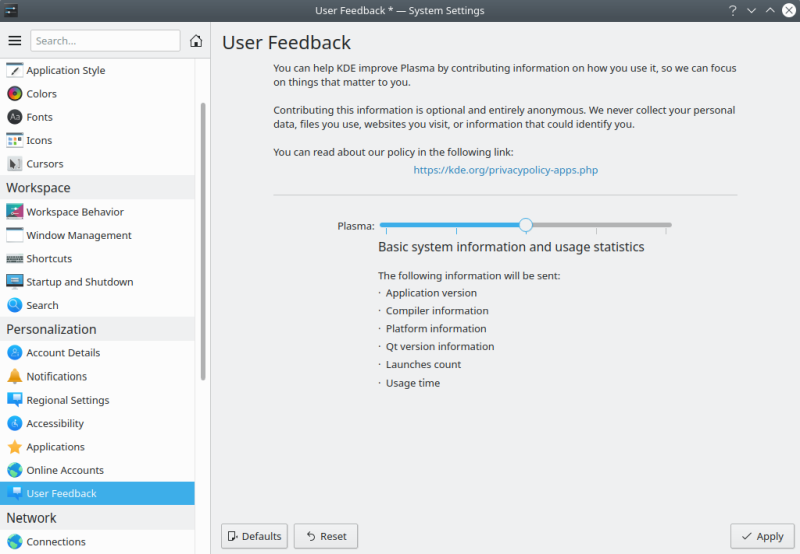Click the "Usage time" list item
The image size is (800, 554).
413,383
